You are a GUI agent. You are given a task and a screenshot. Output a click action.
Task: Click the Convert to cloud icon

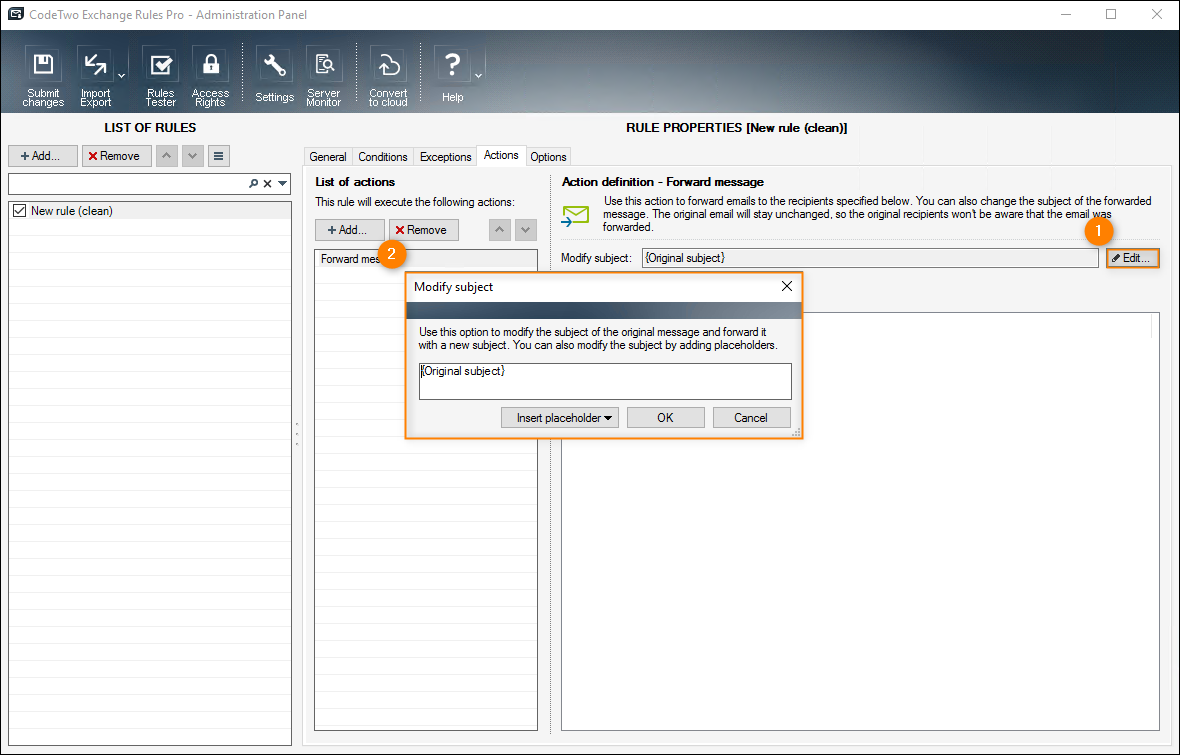pos(388,77)
